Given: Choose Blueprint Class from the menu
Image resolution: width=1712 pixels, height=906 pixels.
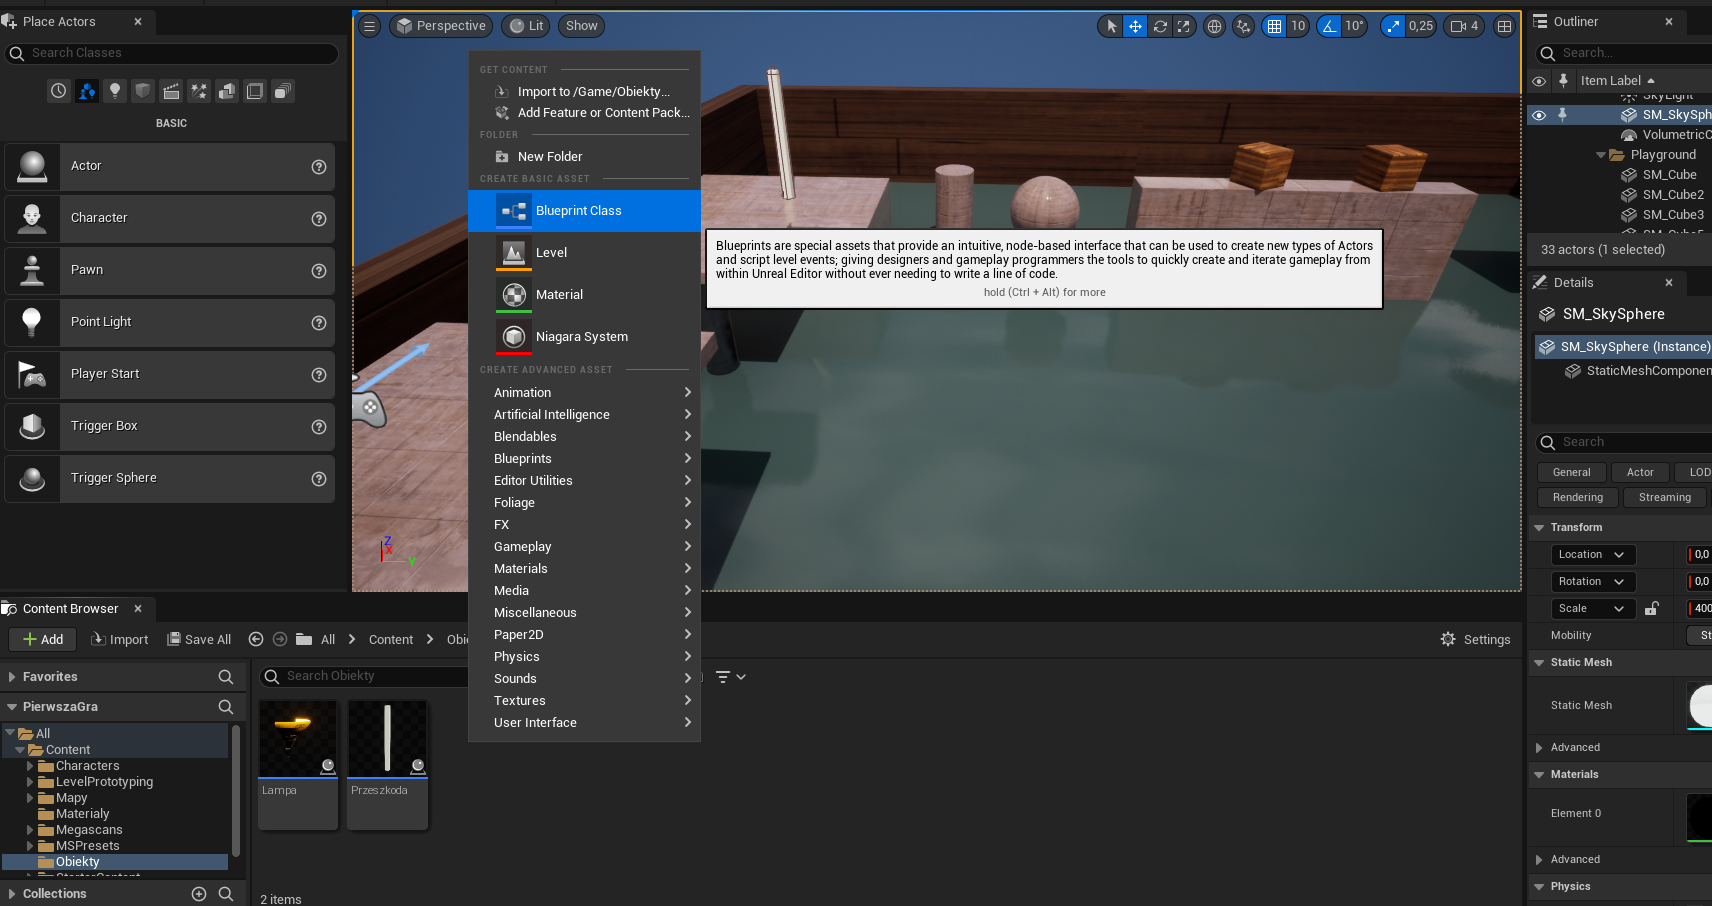Looking at the screenshot, I should click(x=578, y=211).
